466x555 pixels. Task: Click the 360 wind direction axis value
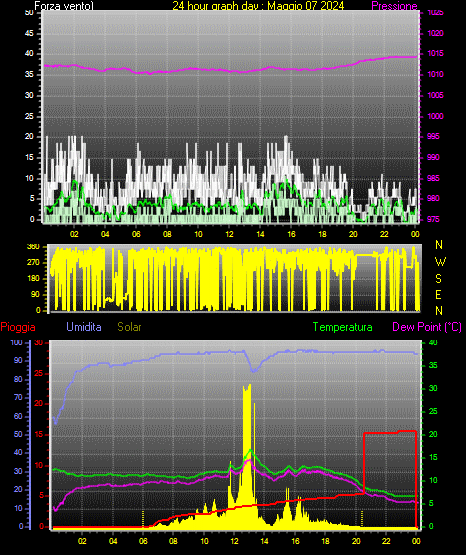tap(34, 247)
